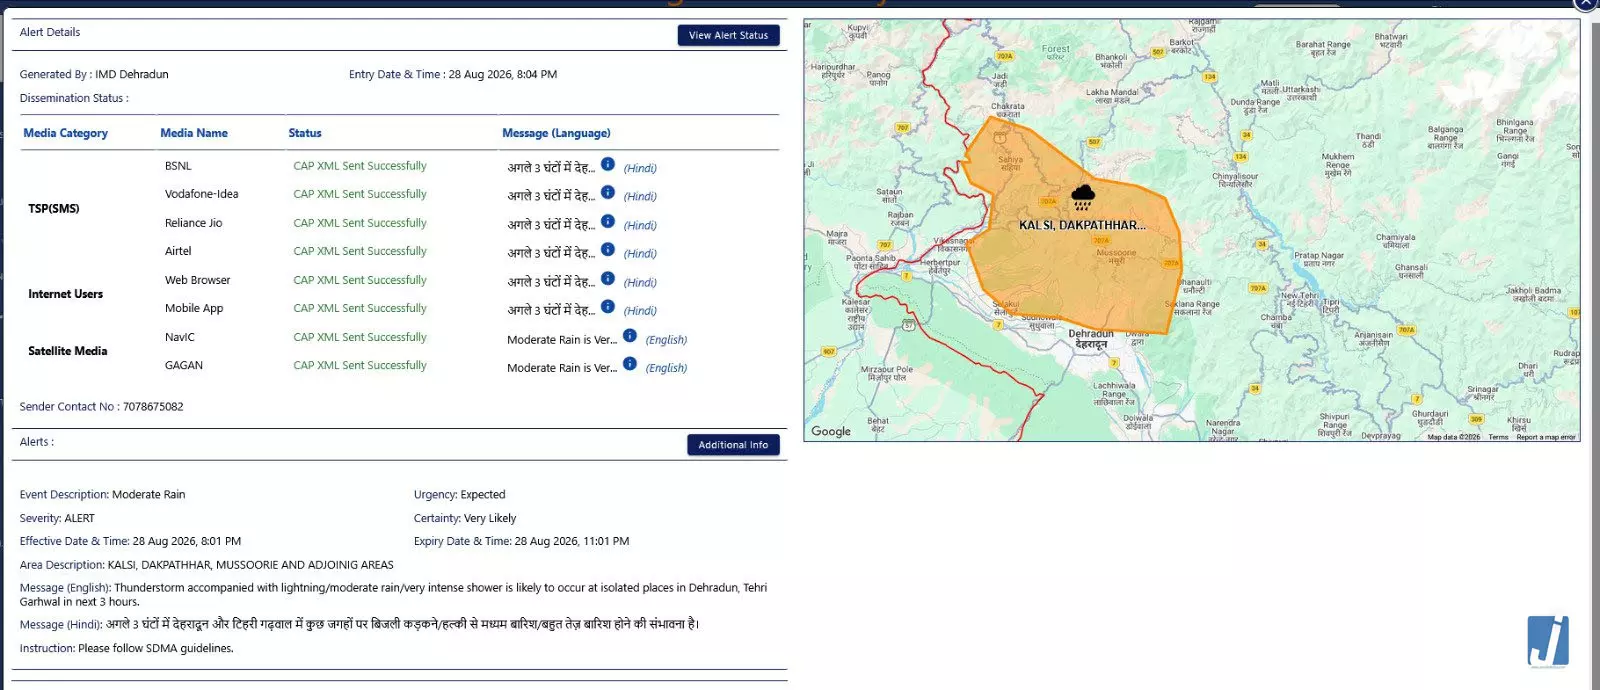Screen dimensions: 1600x690
Task: Click info icon in GAGAN message row
Action: [x=629, y=363]
